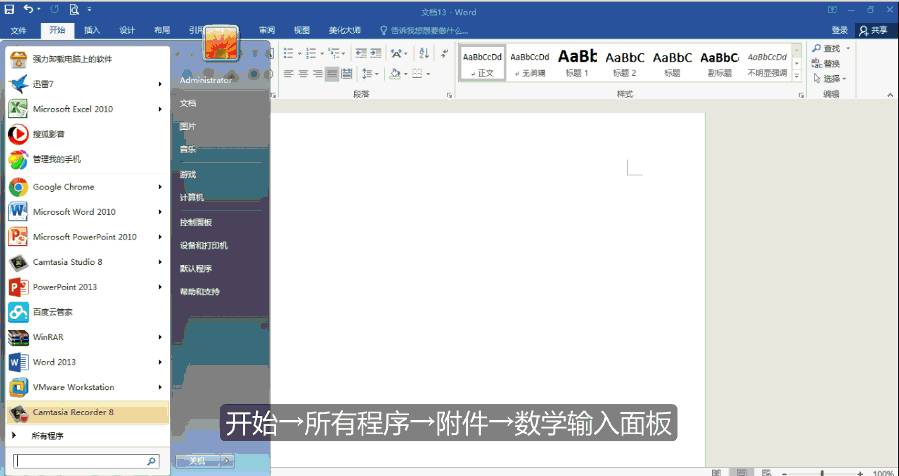Switch to the 视图 ribbon tab

tap(302, 30)
